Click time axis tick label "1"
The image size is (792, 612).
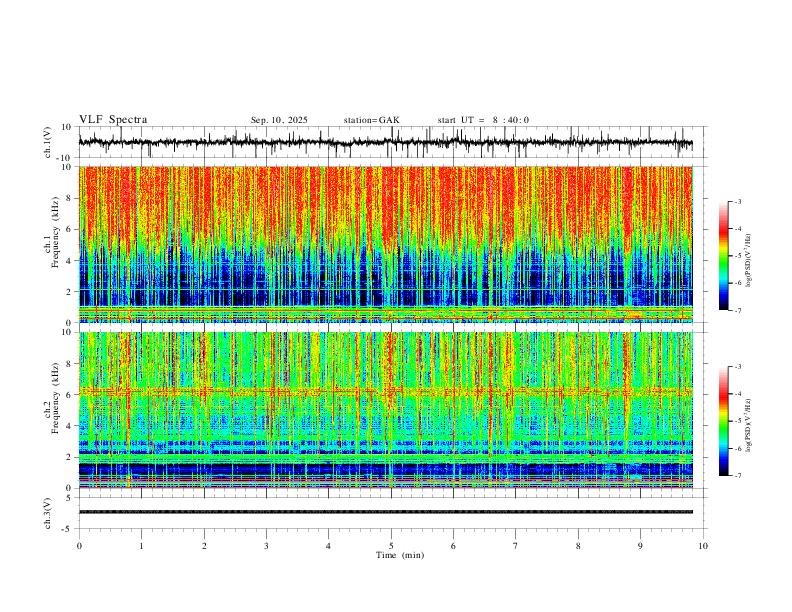pyautogui.click(x=141, y=546)
